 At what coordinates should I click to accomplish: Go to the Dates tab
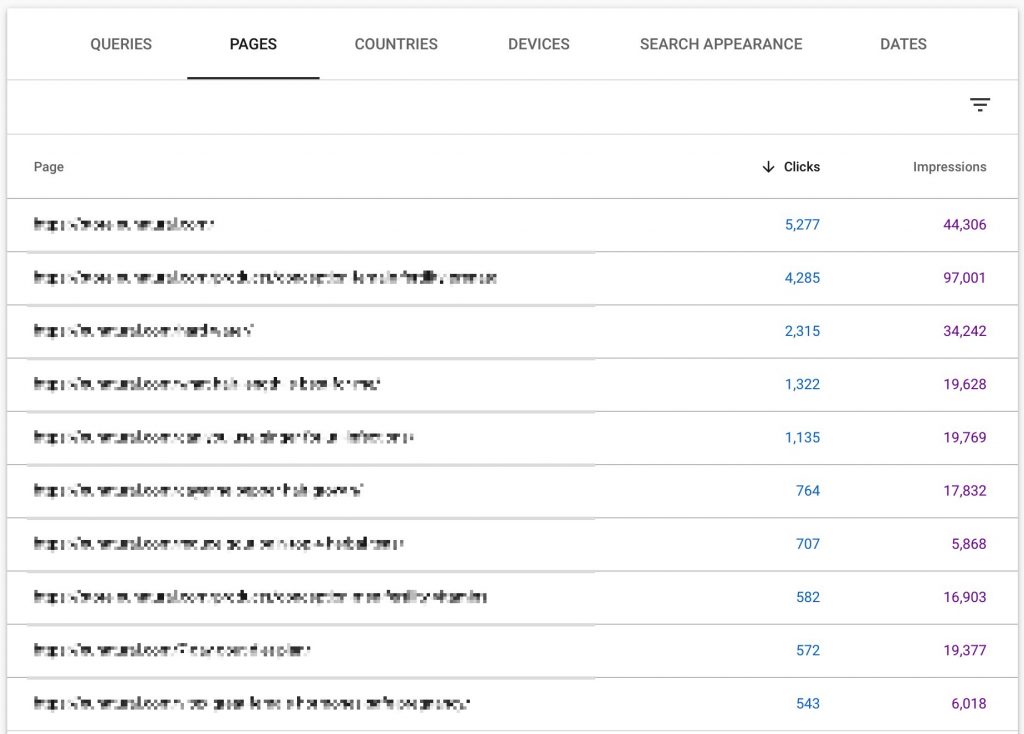coord(903,44)
